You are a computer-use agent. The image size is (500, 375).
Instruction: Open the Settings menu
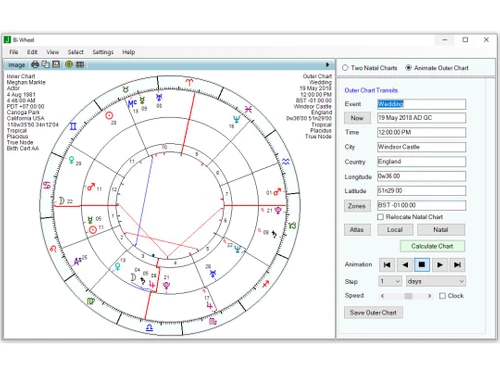point(103,52)
